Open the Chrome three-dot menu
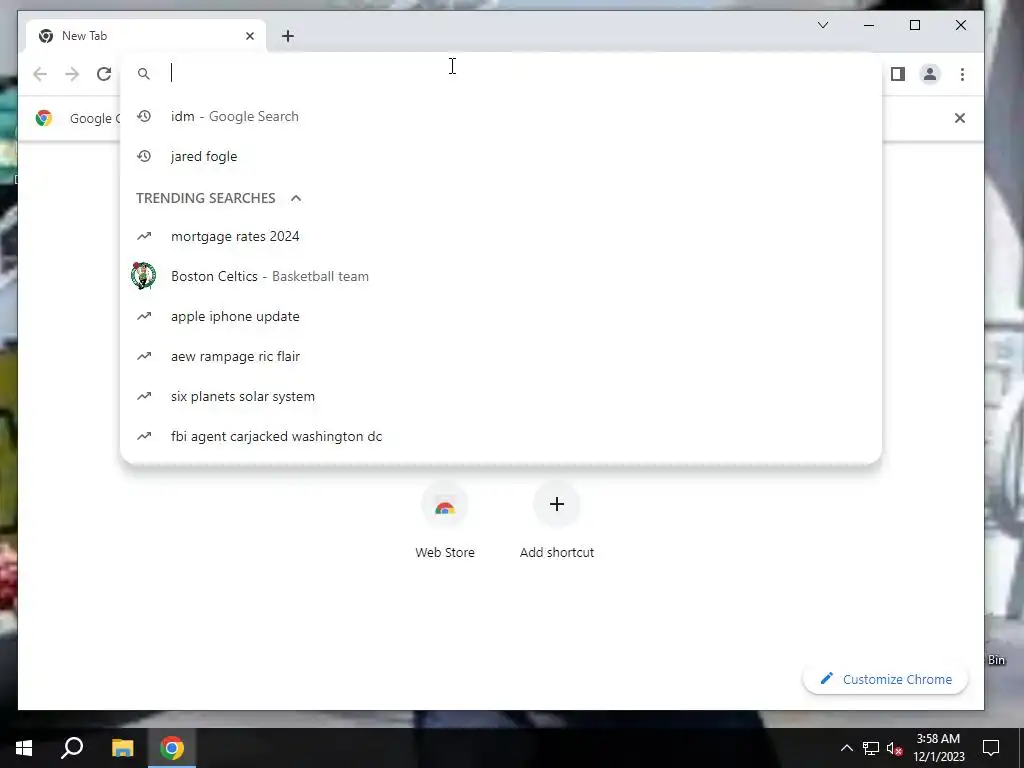The width and height of the screenshot is (1024, 768). [x=962, y=74]
